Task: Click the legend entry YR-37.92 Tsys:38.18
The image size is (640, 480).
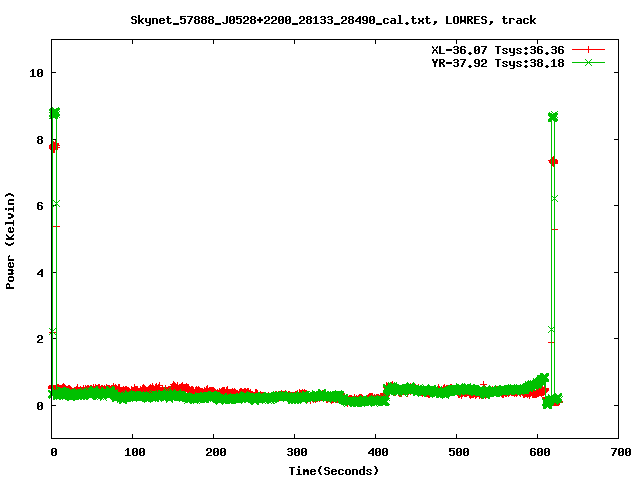Action: (x=498, y=63)
